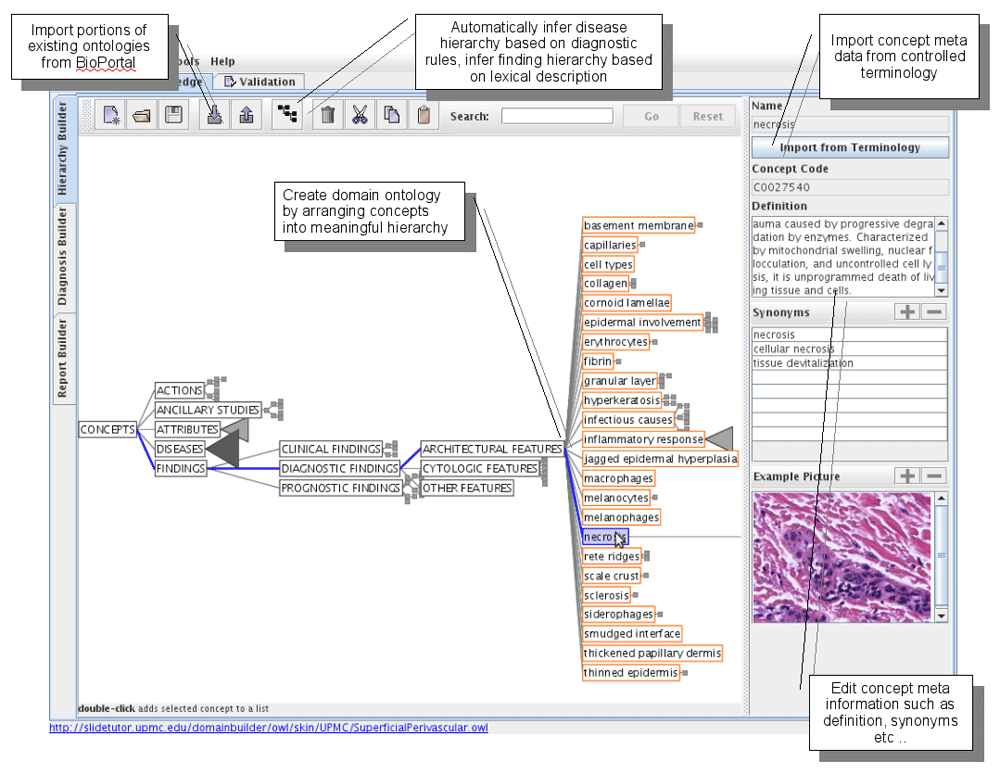The image size is (1000, 774).
Task: Select the cornoid lamellae concept
Action: (x=627, y=302)
